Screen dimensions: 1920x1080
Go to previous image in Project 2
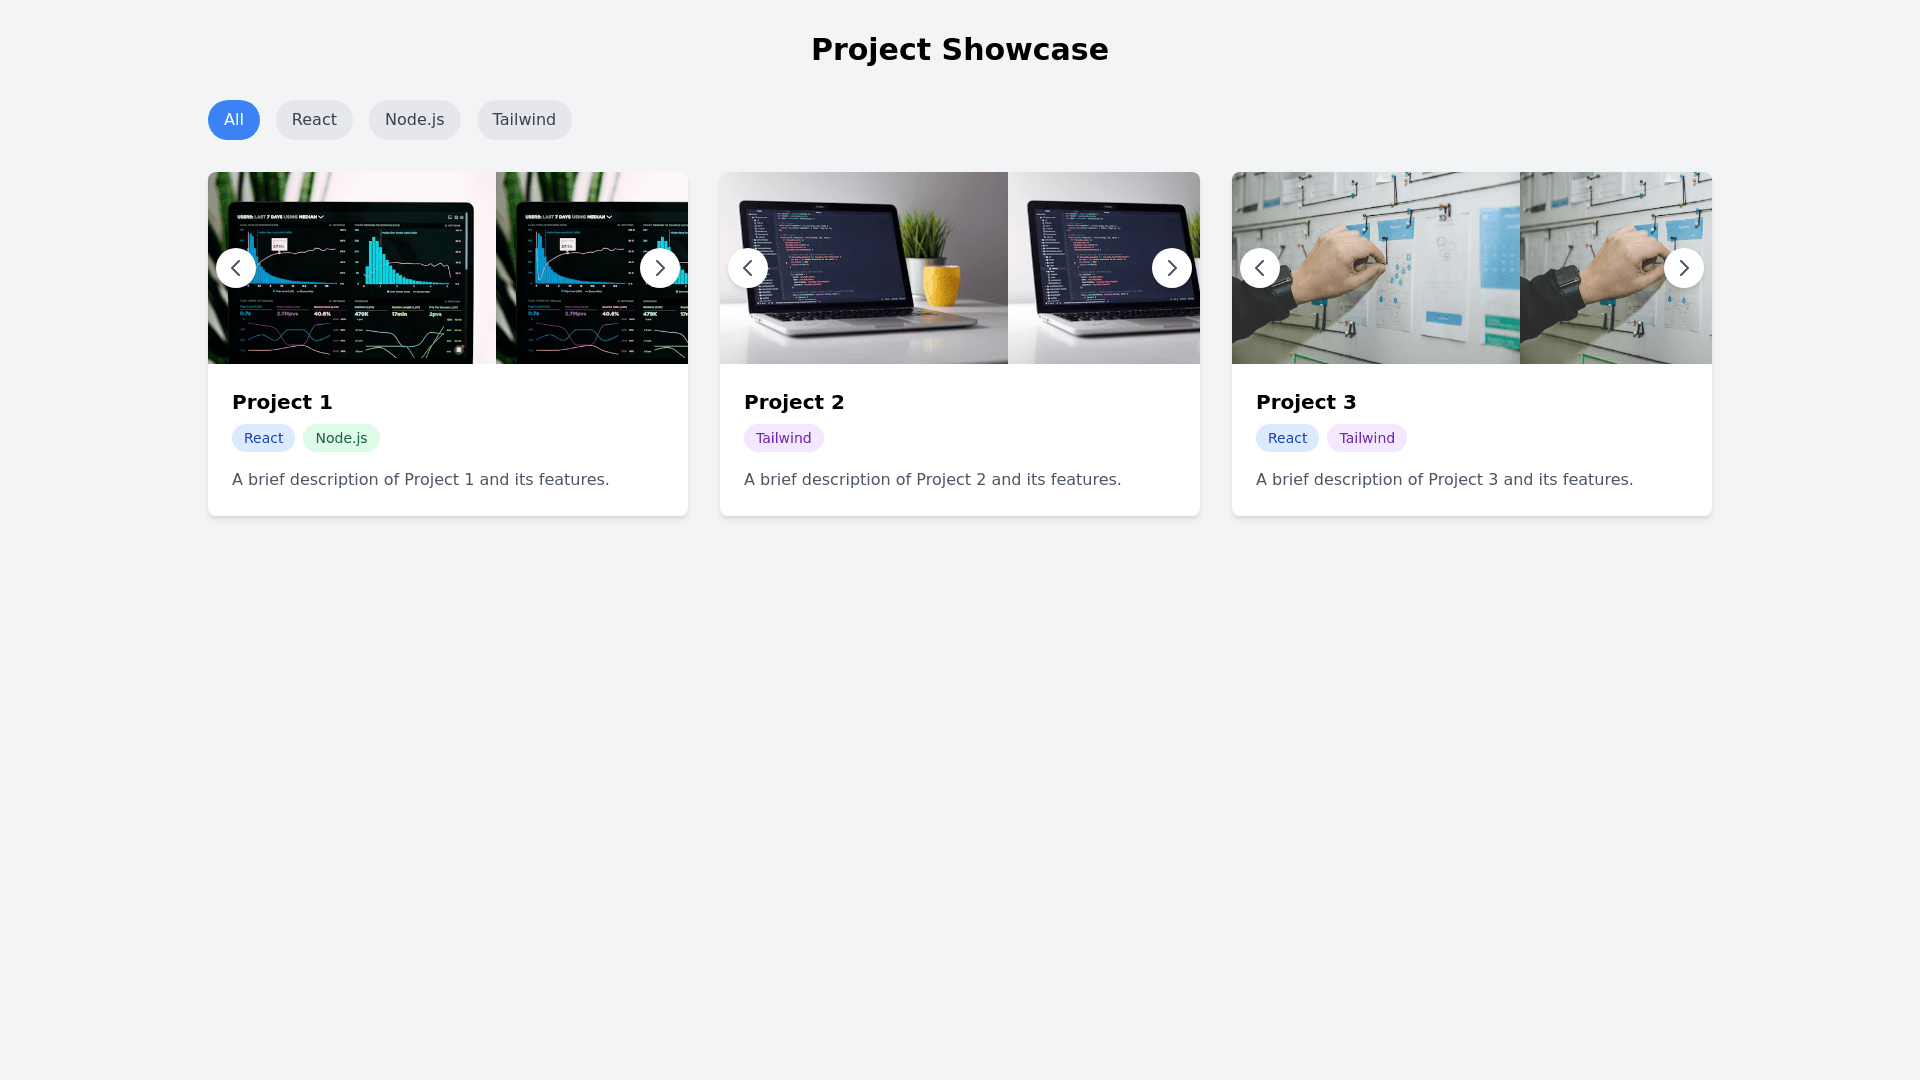[x=748, y=268]
